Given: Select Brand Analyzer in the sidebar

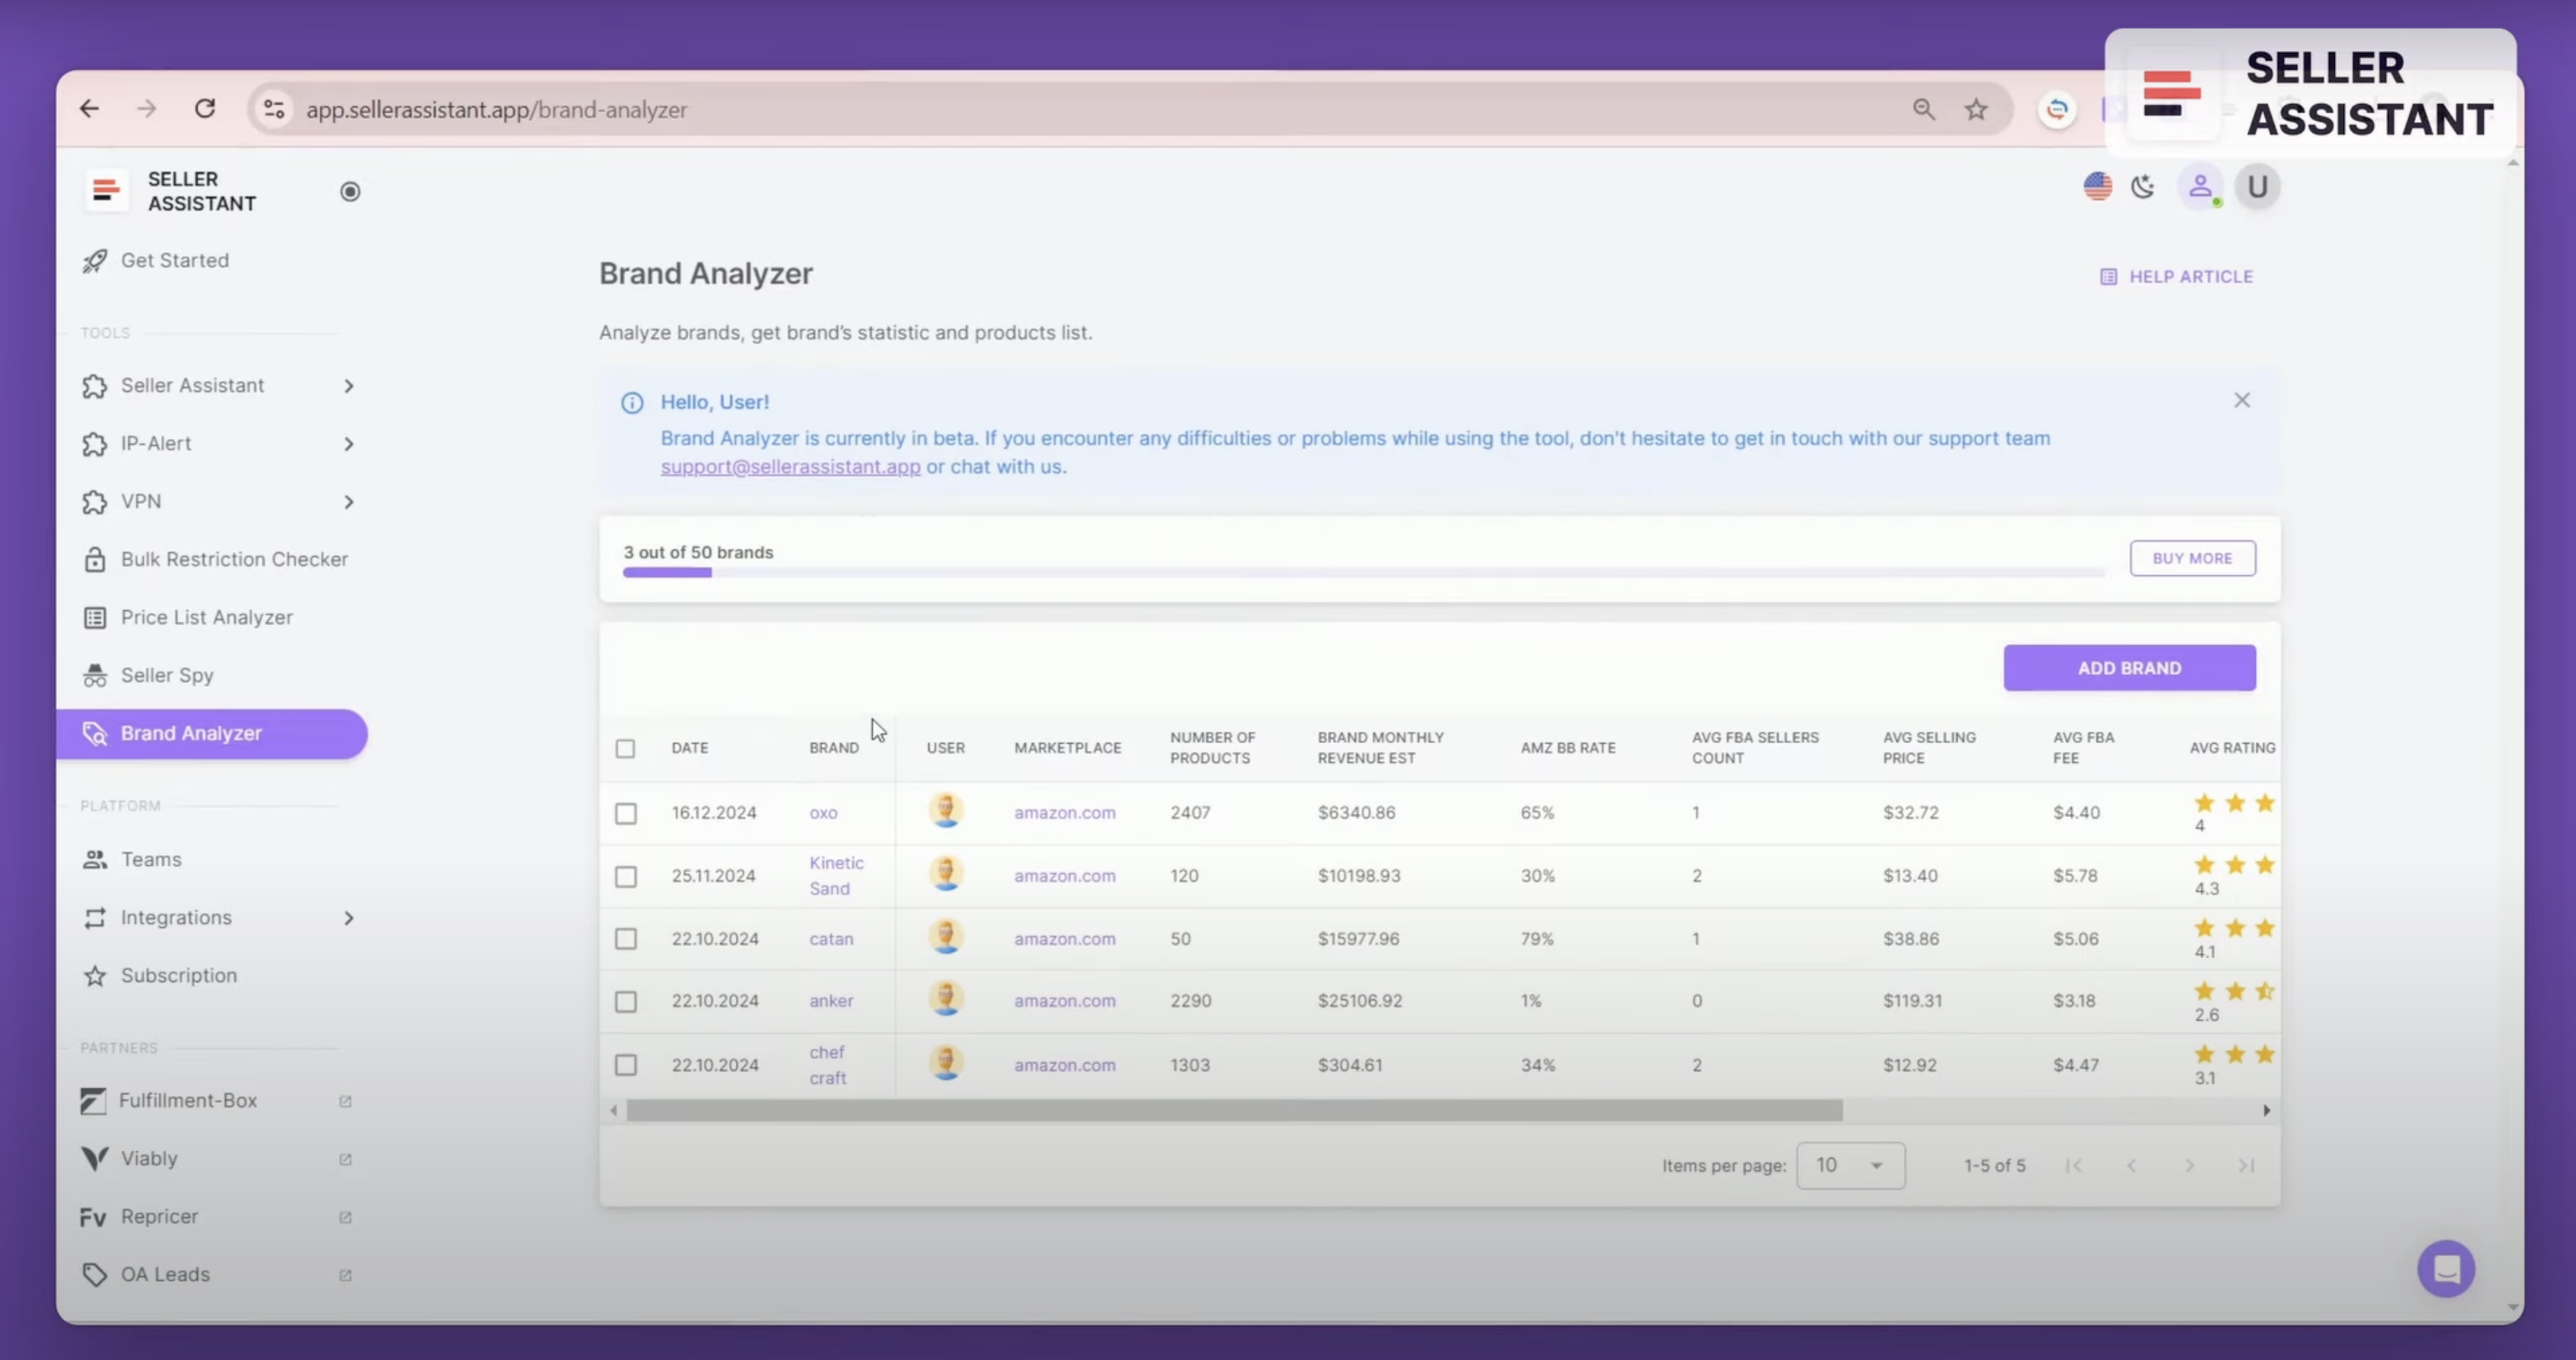Looking at the screenshot, I should [191, 733].
